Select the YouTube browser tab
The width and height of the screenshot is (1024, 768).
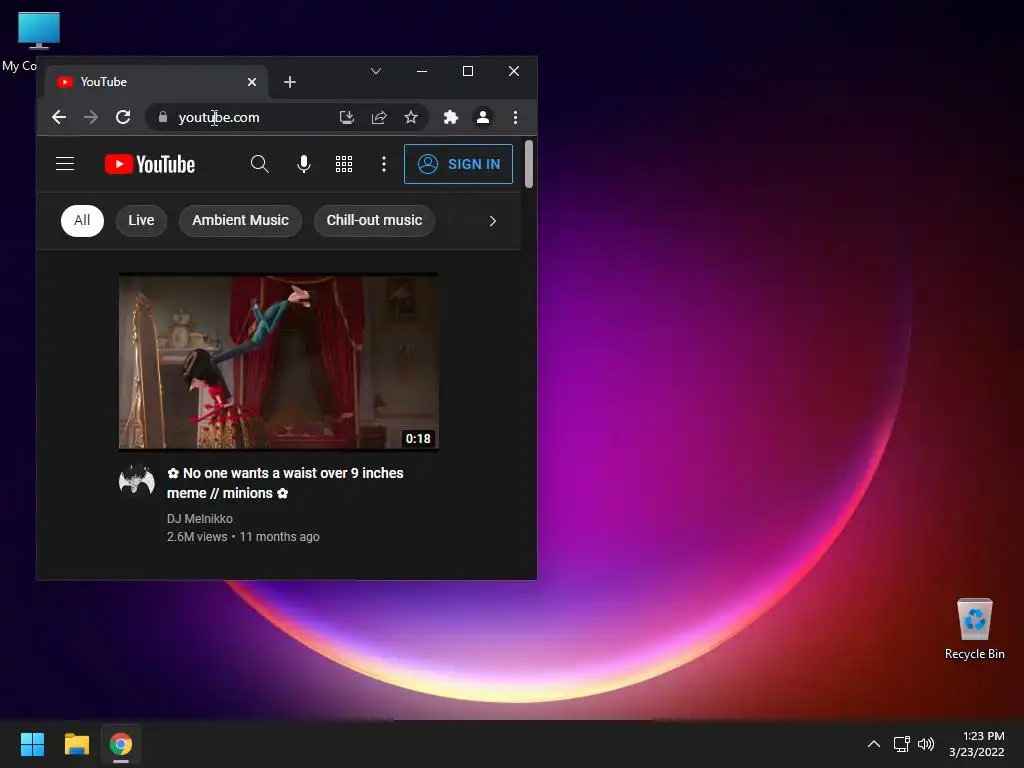[156, 82]
